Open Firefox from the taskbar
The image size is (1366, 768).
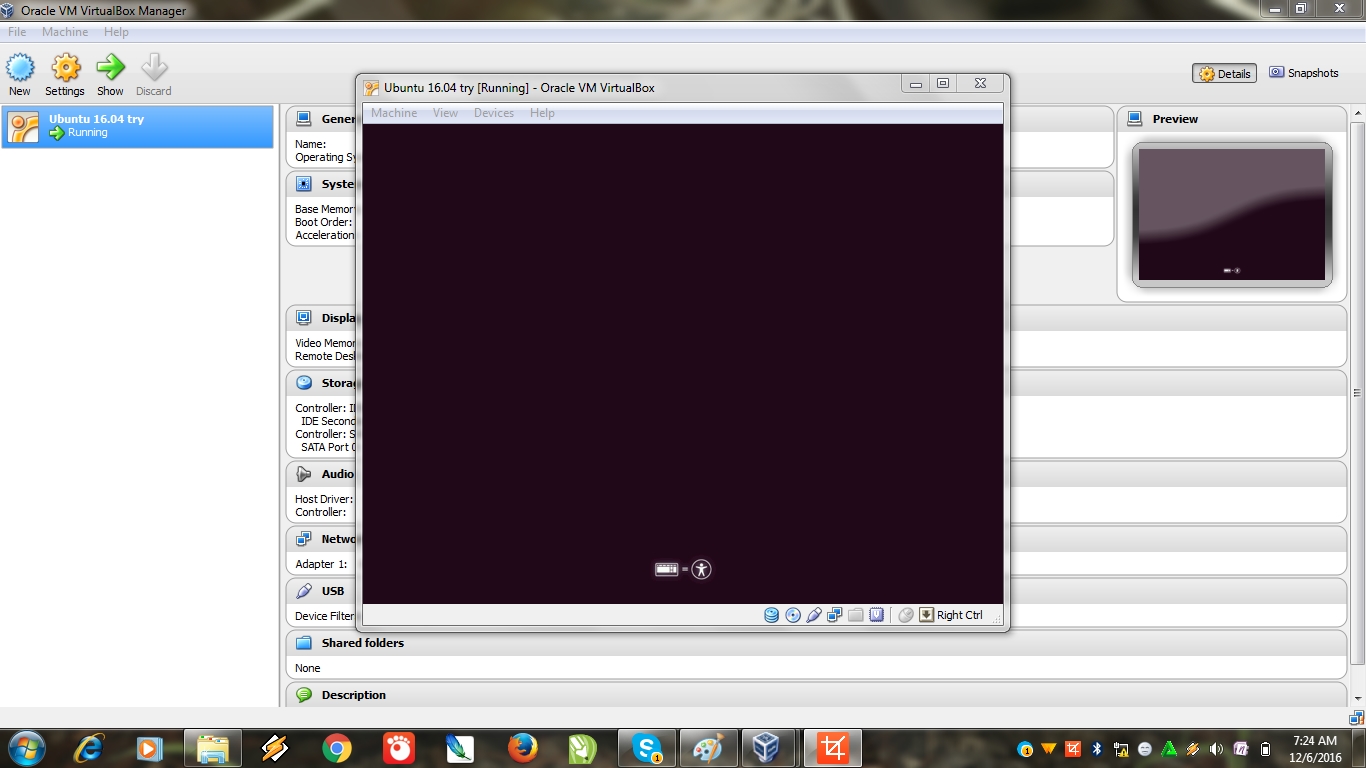(x=522, y=748)
